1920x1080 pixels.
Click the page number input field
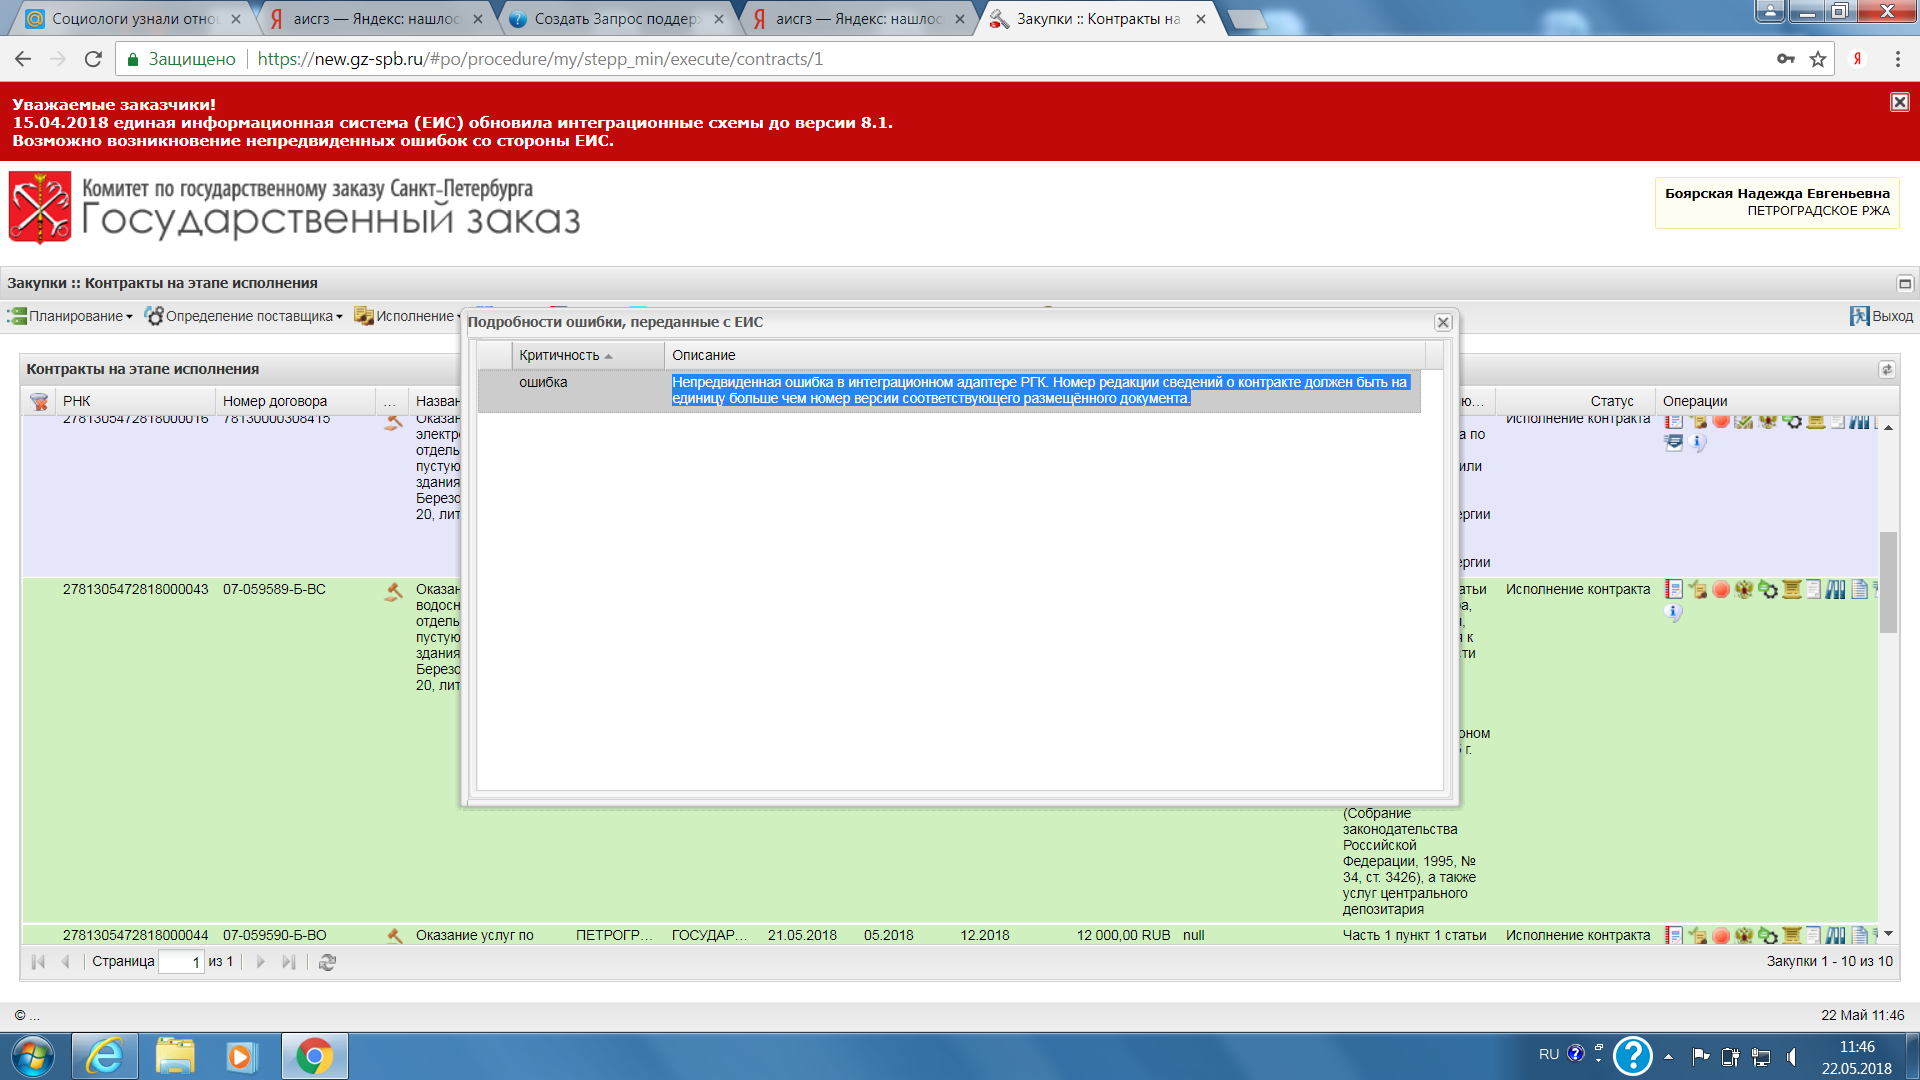click(181, 962)
